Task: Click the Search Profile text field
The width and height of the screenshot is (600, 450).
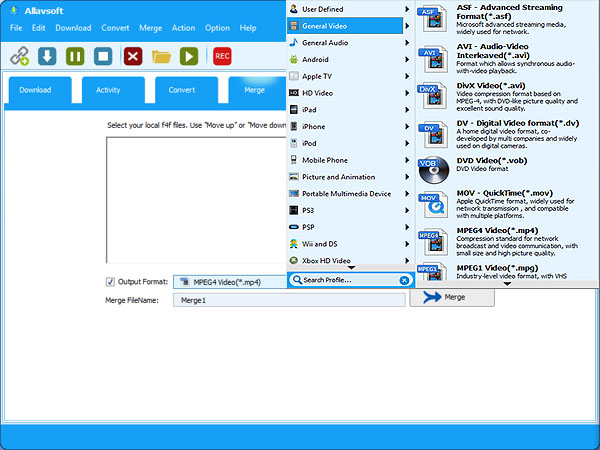Action: 350,280
